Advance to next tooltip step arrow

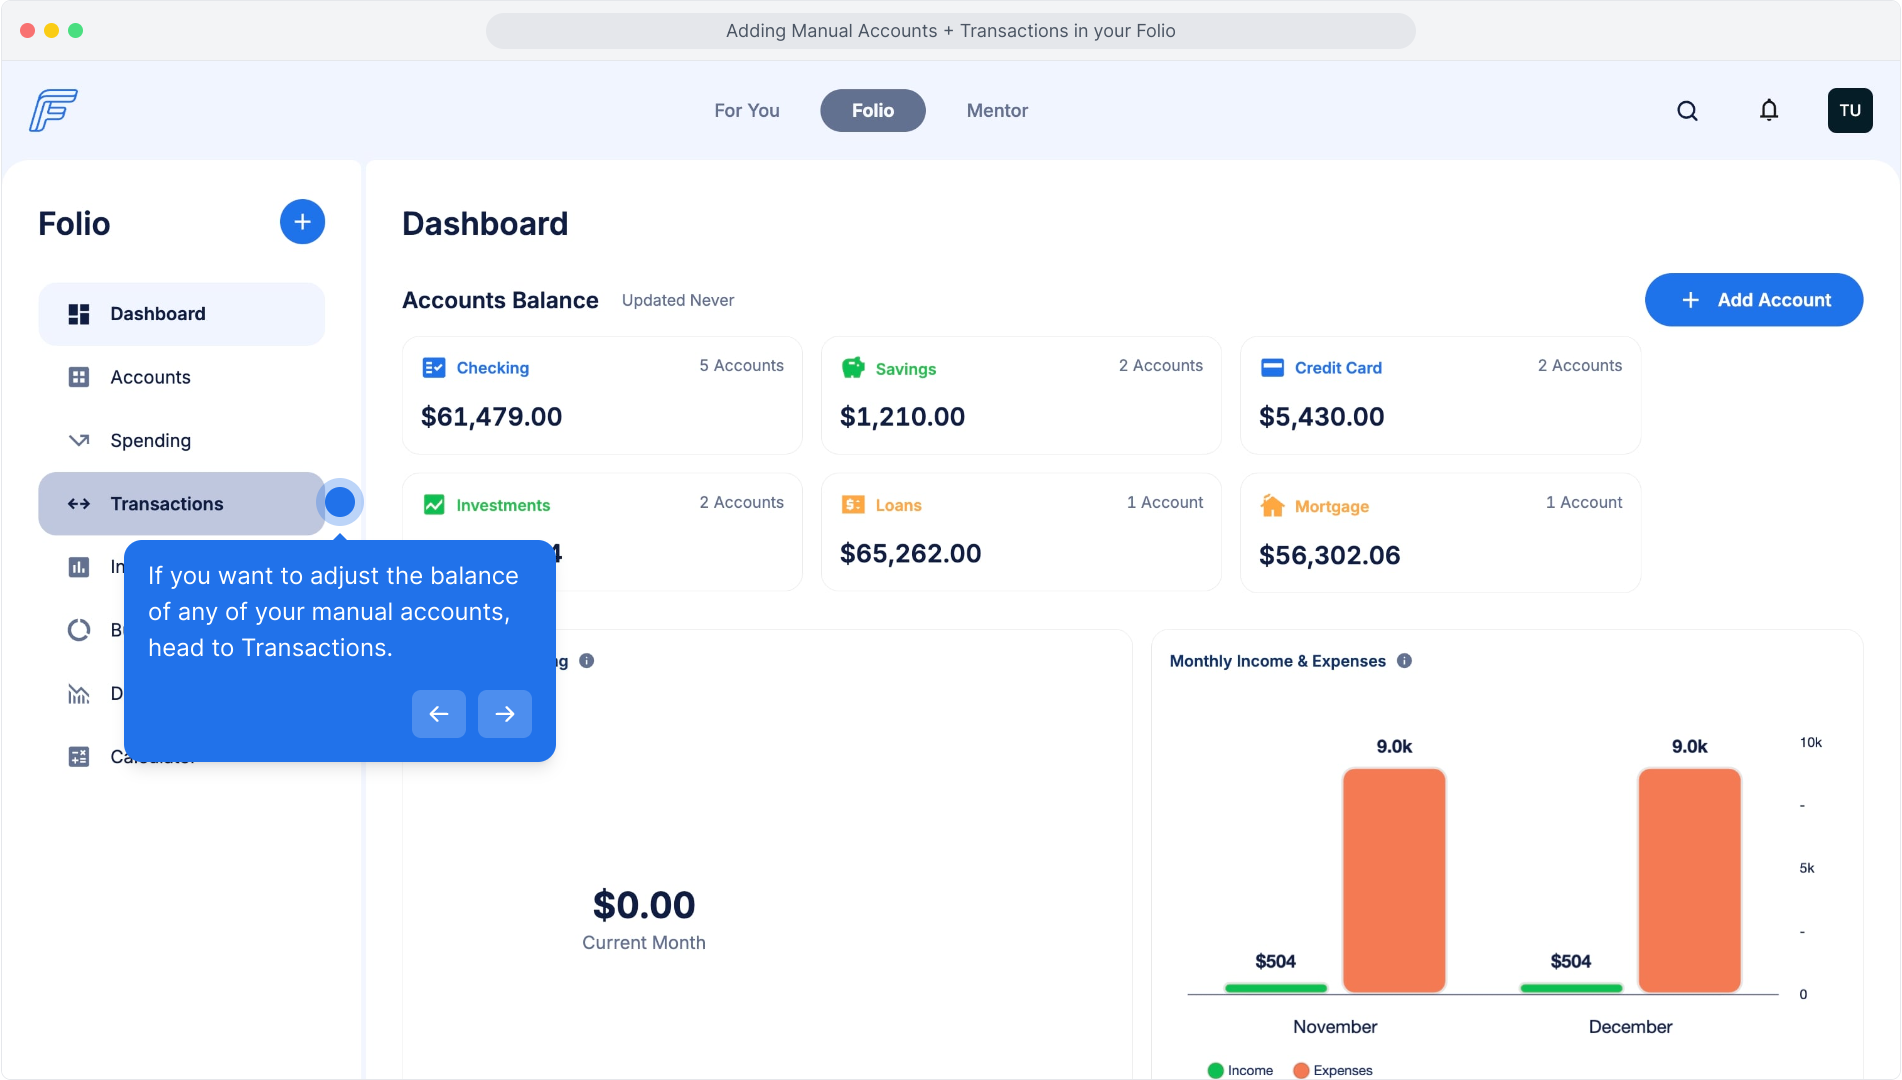pos(504,714)
